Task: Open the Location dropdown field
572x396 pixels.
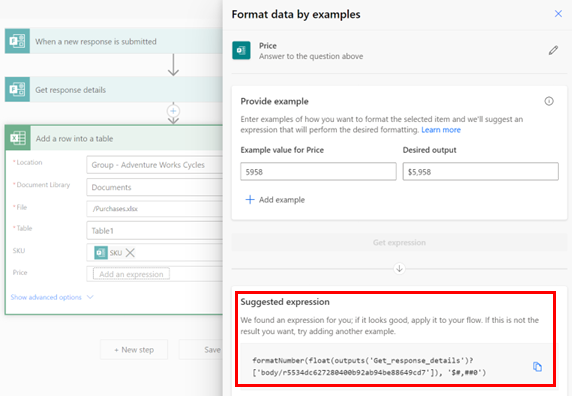Action: coord(155,165)
